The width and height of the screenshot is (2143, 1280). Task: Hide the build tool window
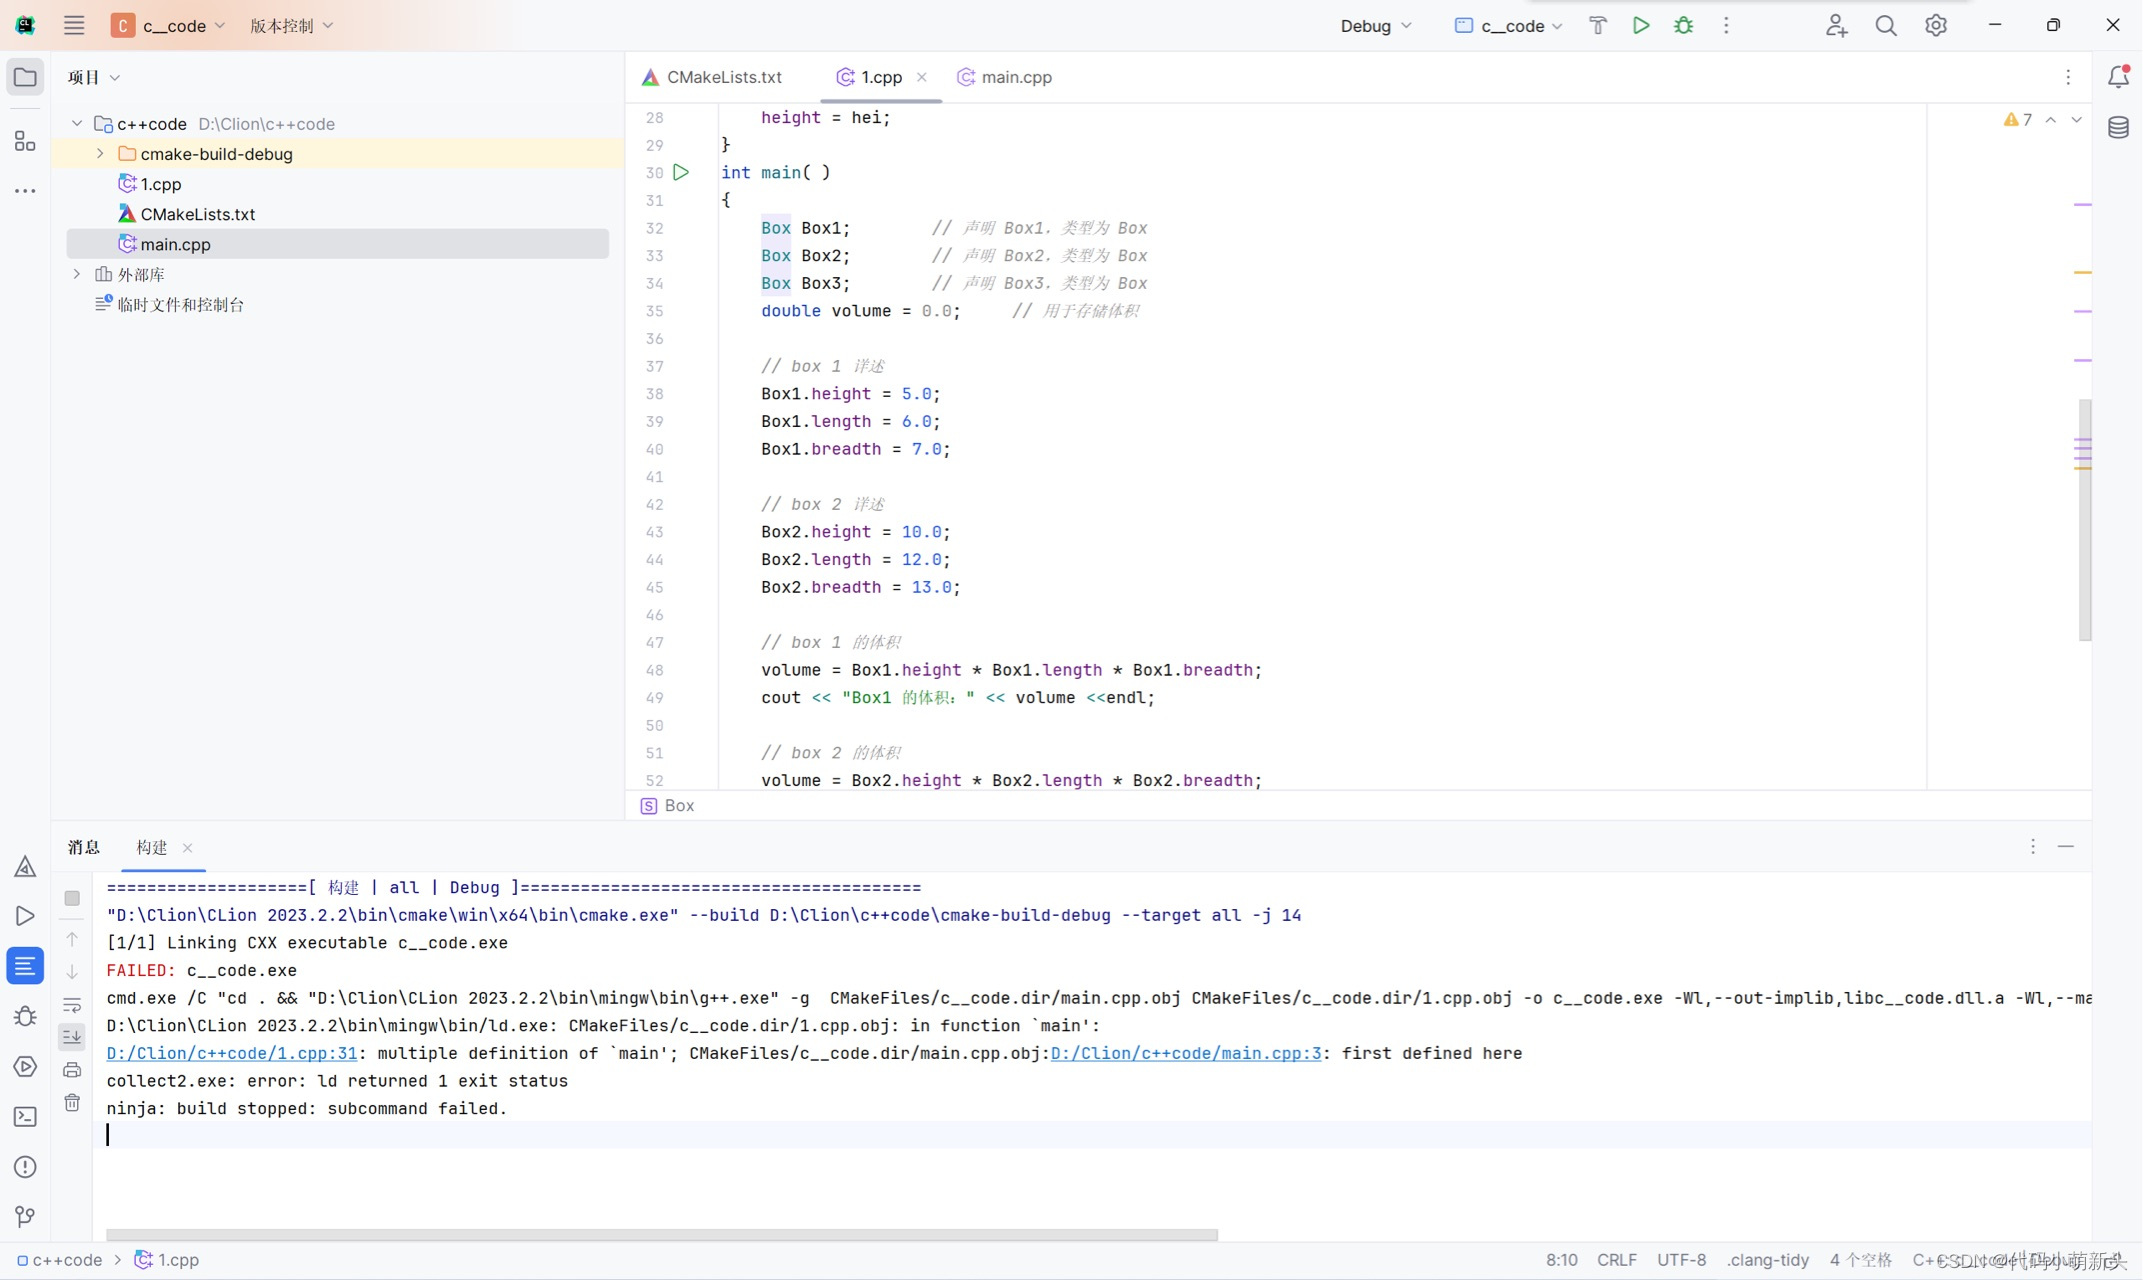click(x=2066, y=846)
